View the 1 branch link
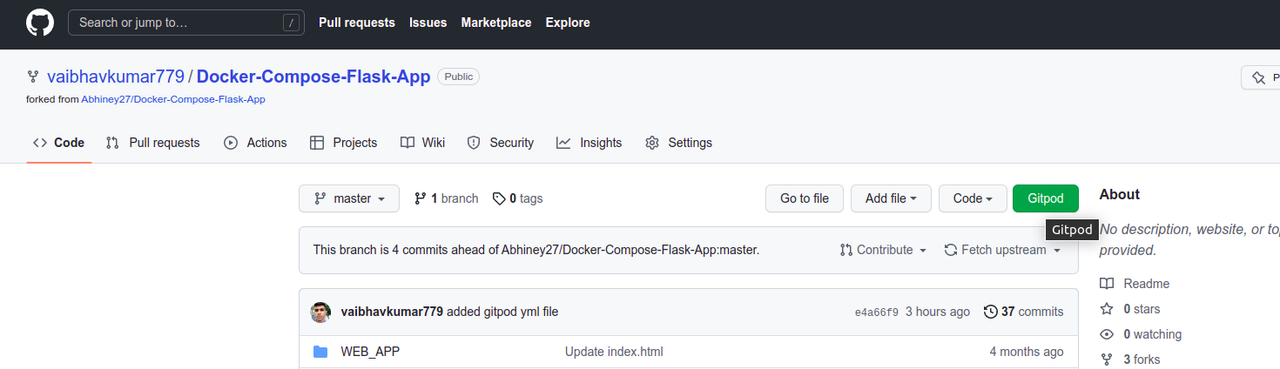Image resolution: width=1280 pixels, height=369 pixels. coord(446,199)
